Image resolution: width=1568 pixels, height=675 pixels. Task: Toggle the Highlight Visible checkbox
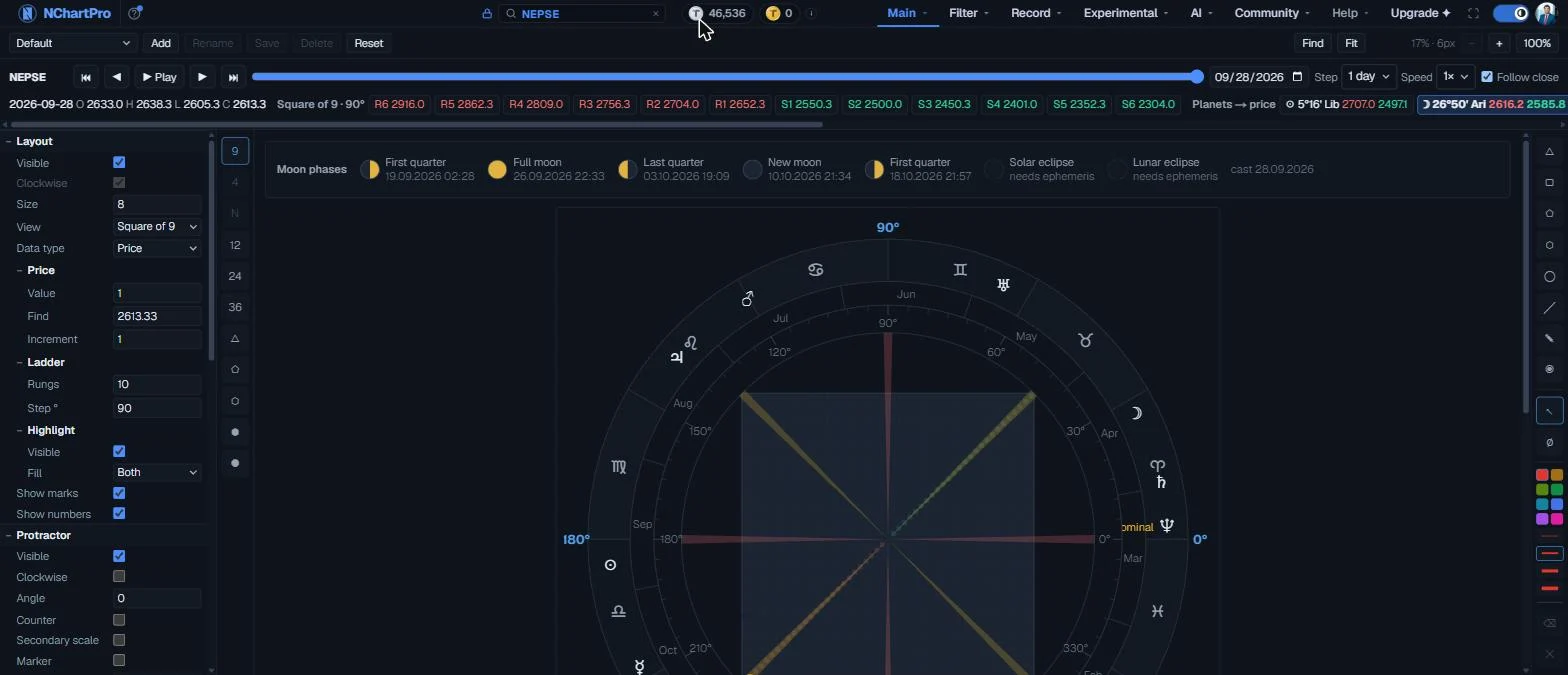[x=119, y=451]
